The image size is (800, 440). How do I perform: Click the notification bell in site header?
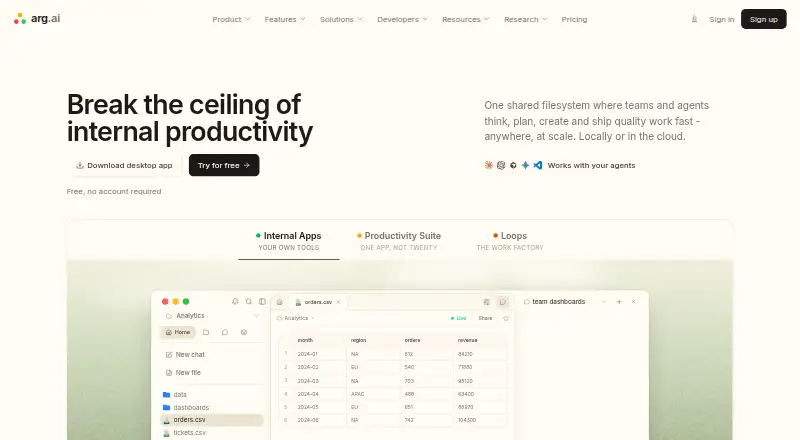[x=694, y=19]
